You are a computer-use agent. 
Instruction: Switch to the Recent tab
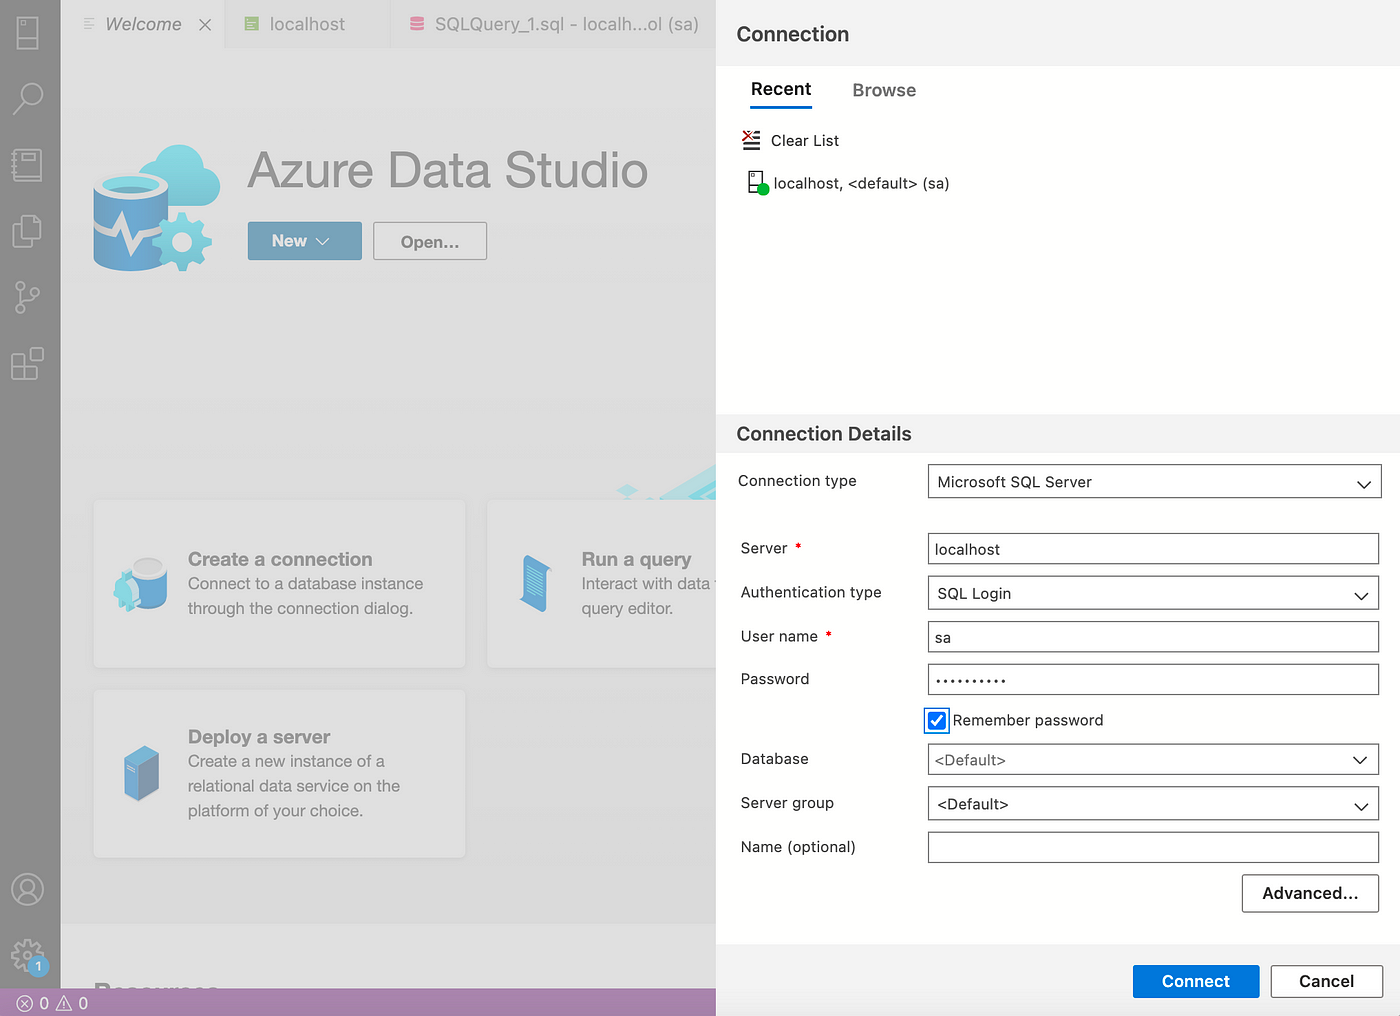[781, 90]
